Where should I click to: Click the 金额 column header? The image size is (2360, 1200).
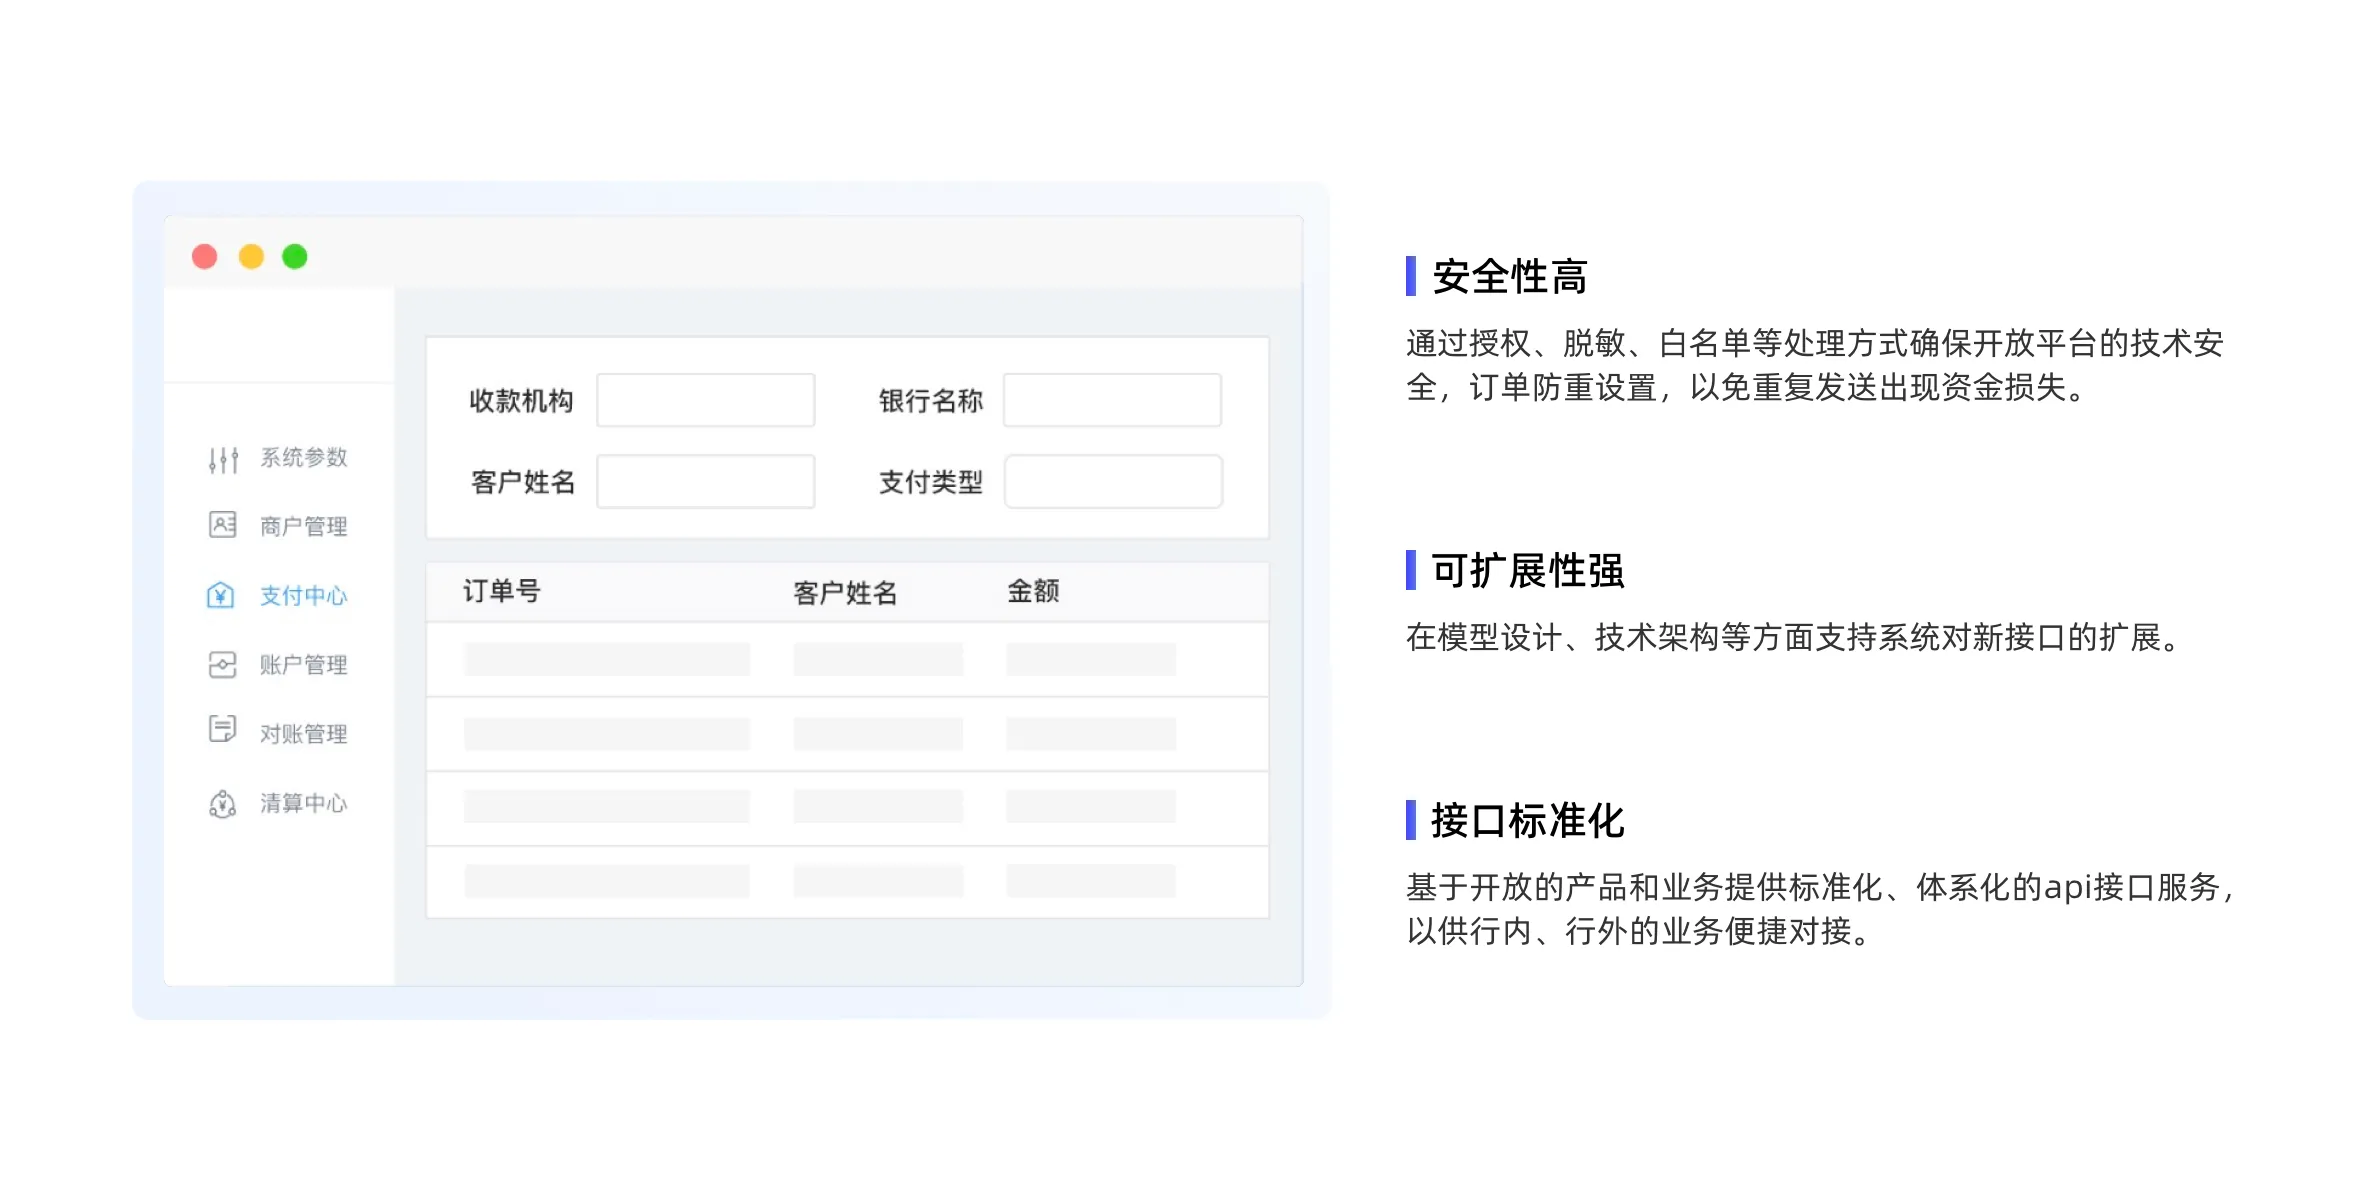[1033, 592]
